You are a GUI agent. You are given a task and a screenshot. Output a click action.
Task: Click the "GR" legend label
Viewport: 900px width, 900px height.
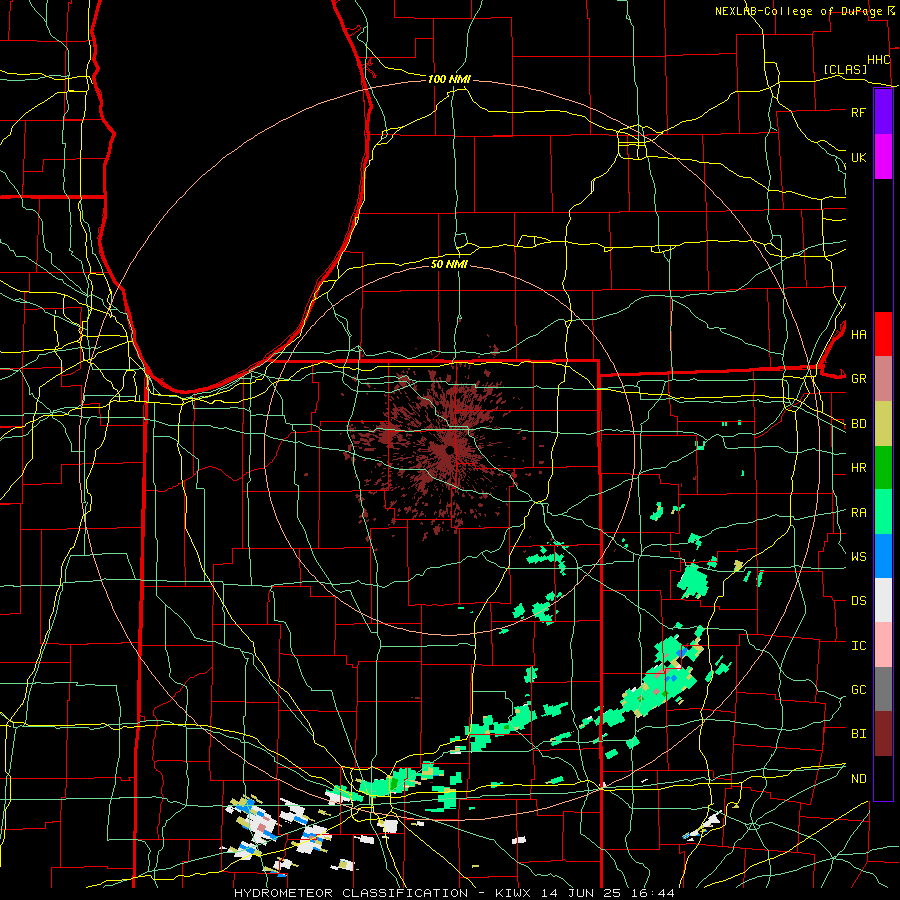(858, 379)
